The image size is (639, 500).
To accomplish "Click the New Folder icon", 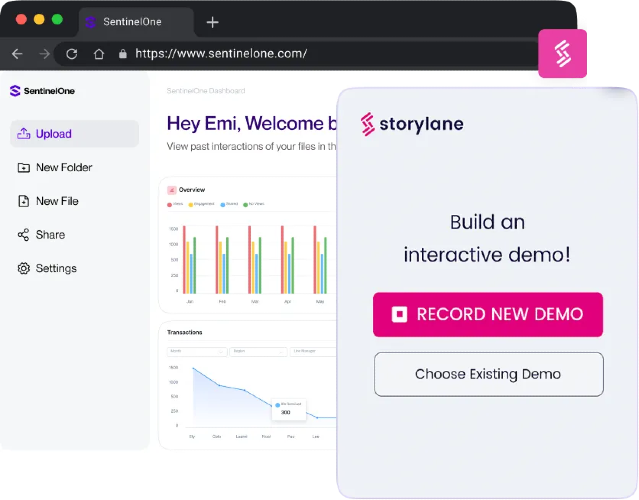I will click(24, 167).
